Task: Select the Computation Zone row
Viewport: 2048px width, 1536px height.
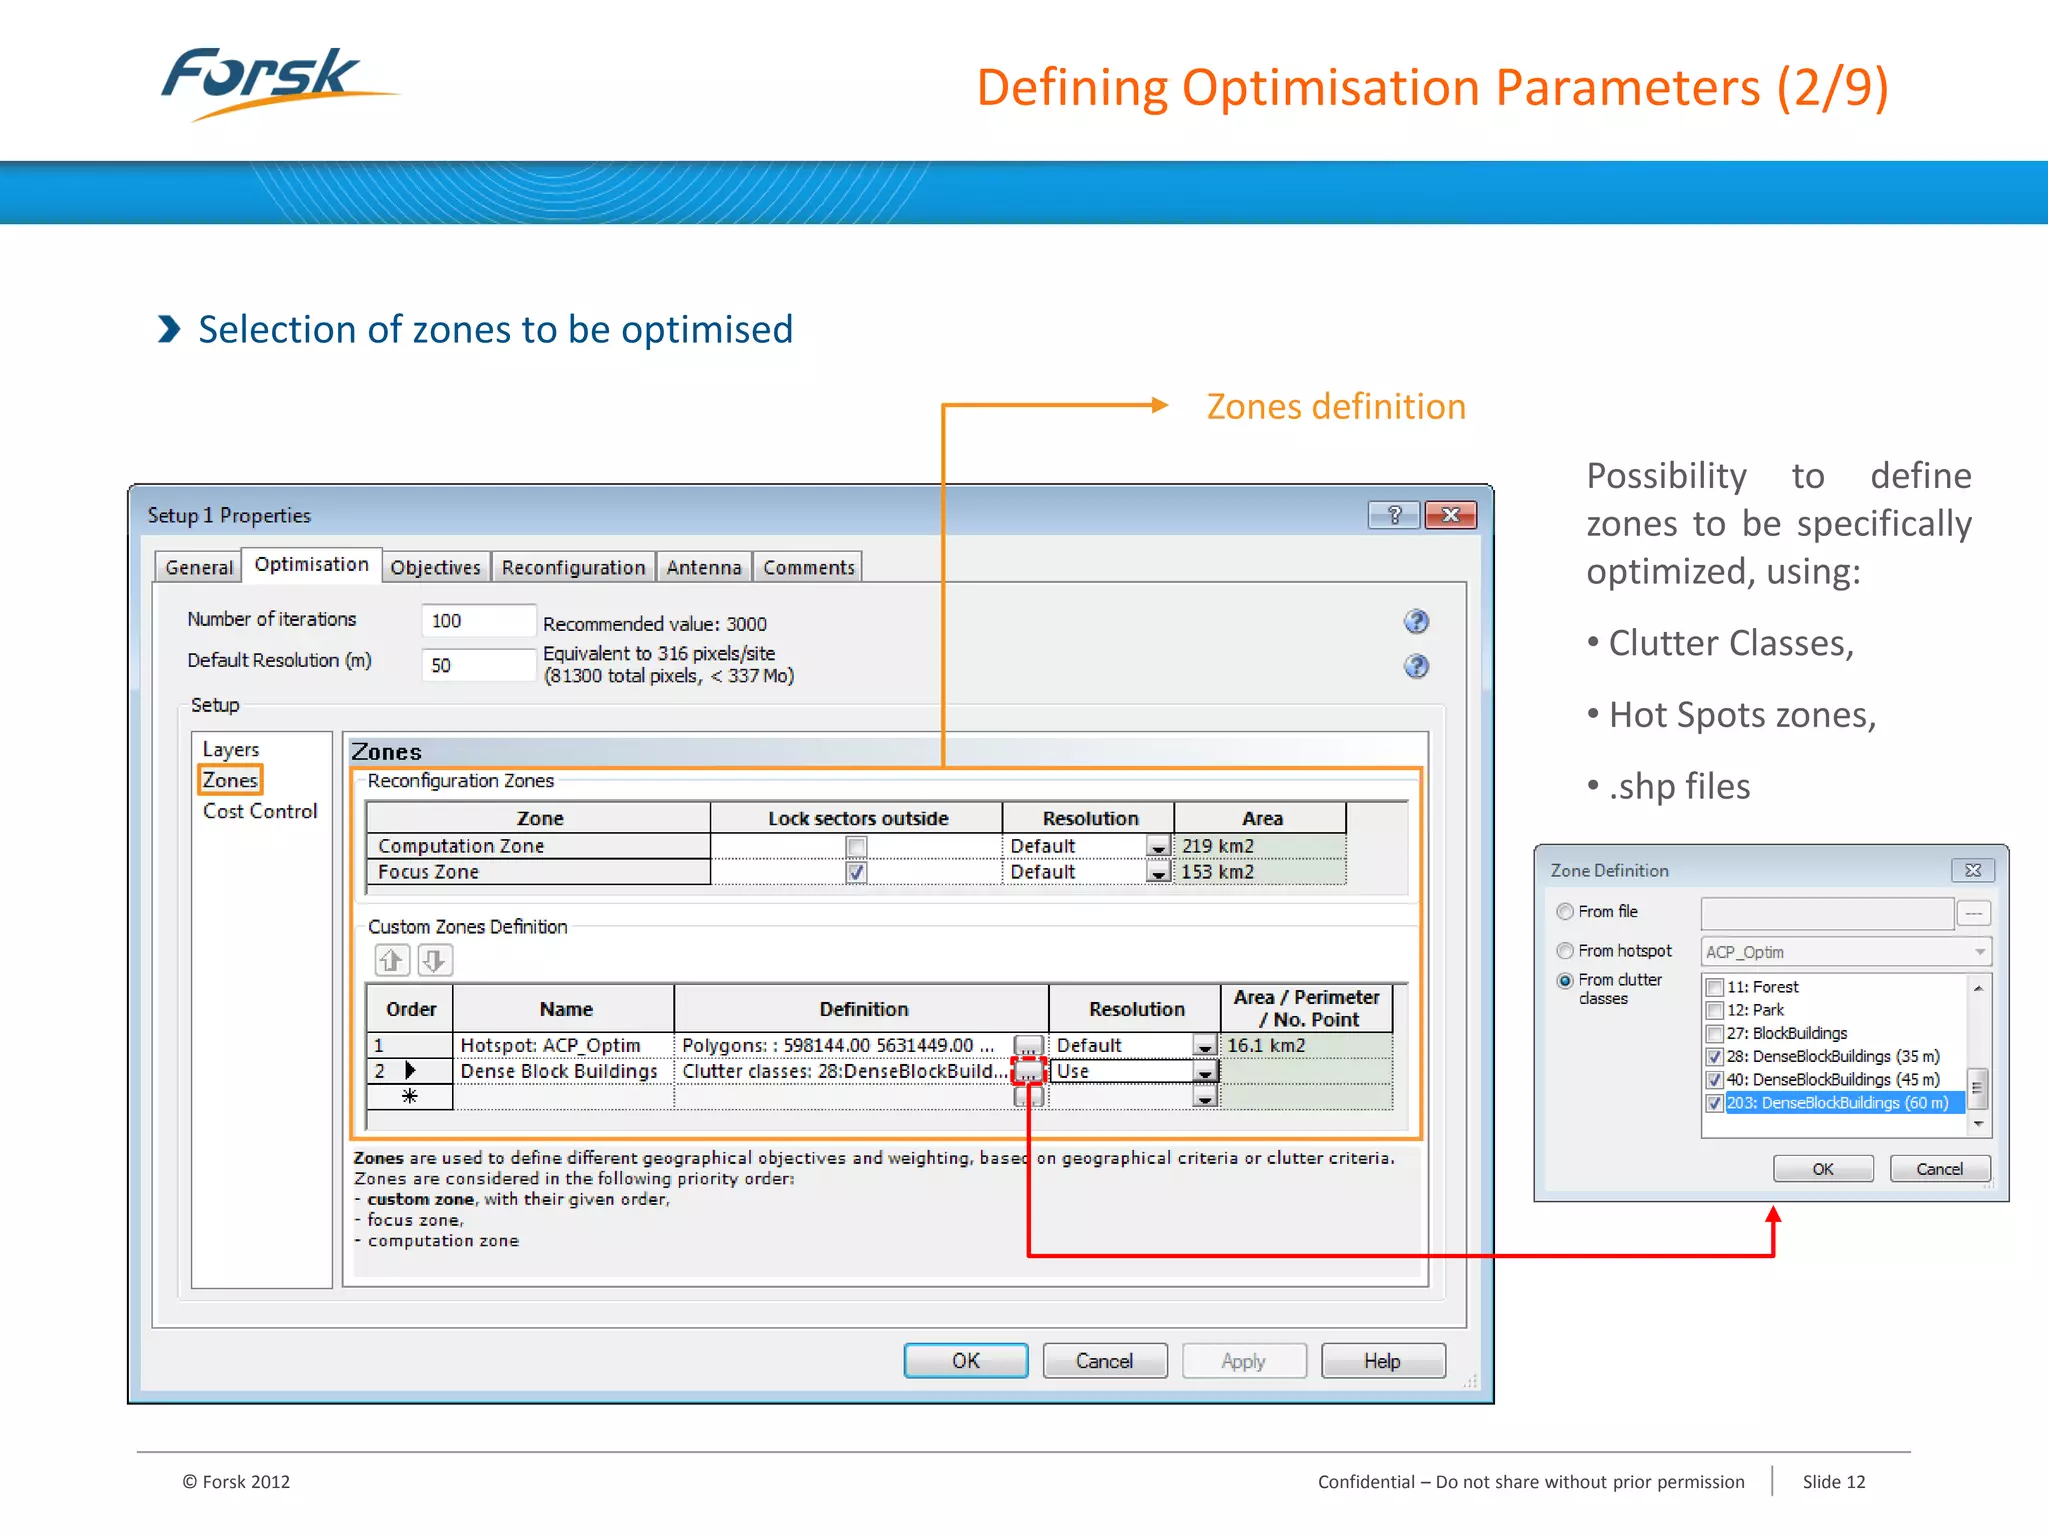Action: (857, 846)
